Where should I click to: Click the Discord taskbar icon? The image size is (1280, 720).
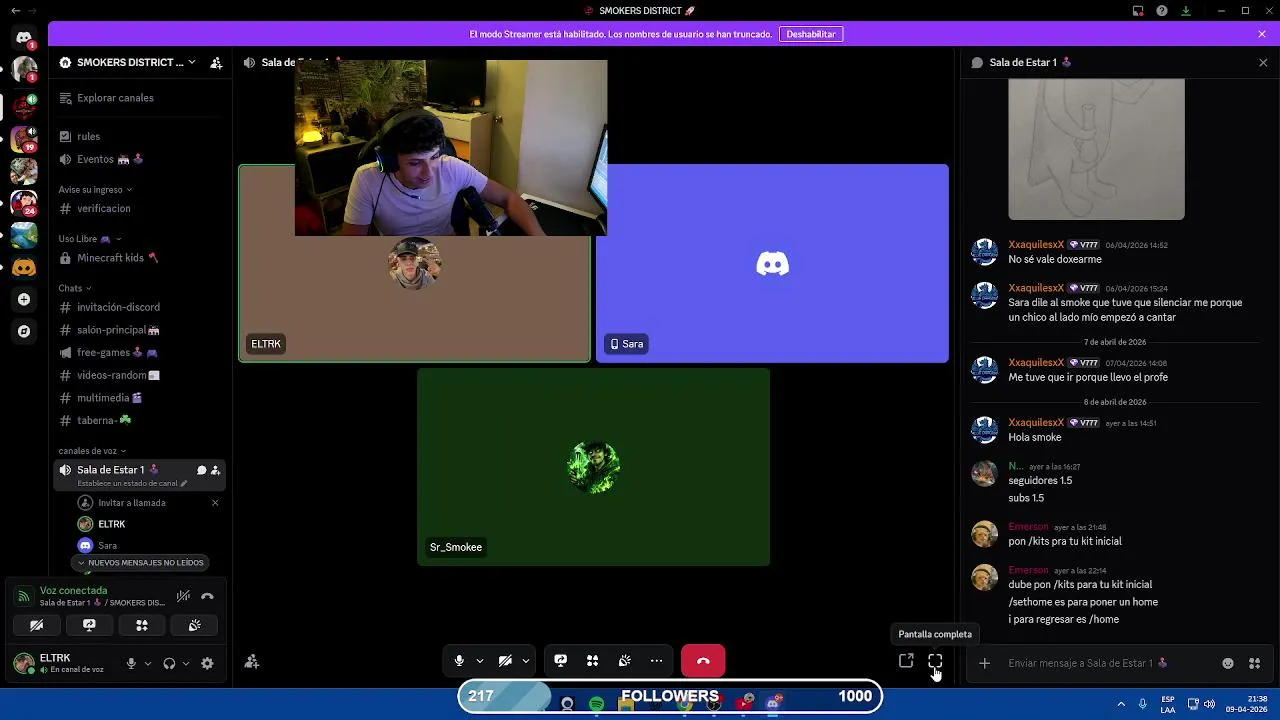(772, 704)
